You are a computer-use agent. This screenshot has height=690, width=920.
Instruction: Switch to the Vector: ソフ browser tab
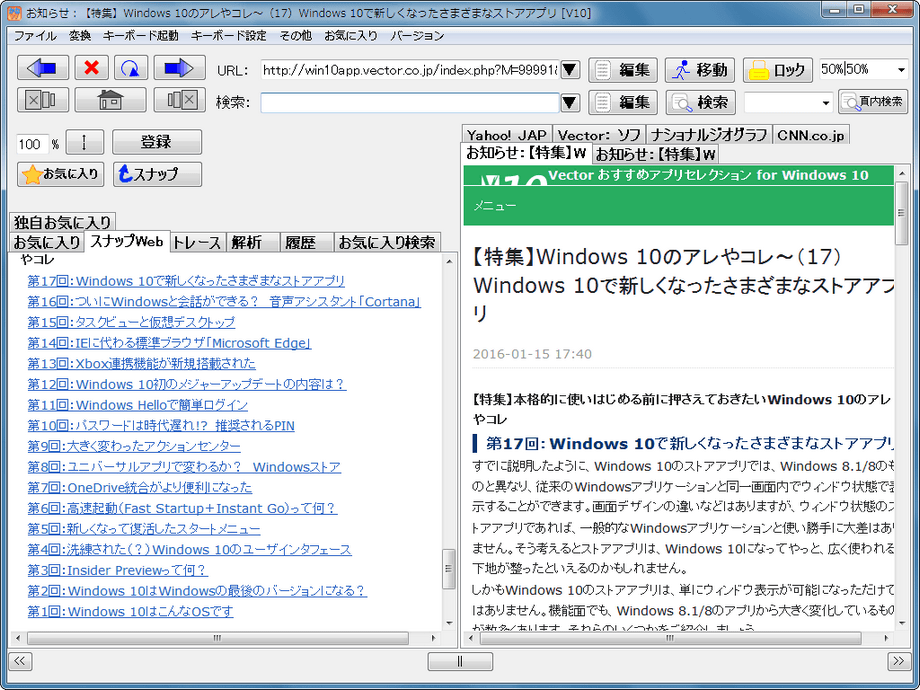pyautogui.click(x=599, y=135)
